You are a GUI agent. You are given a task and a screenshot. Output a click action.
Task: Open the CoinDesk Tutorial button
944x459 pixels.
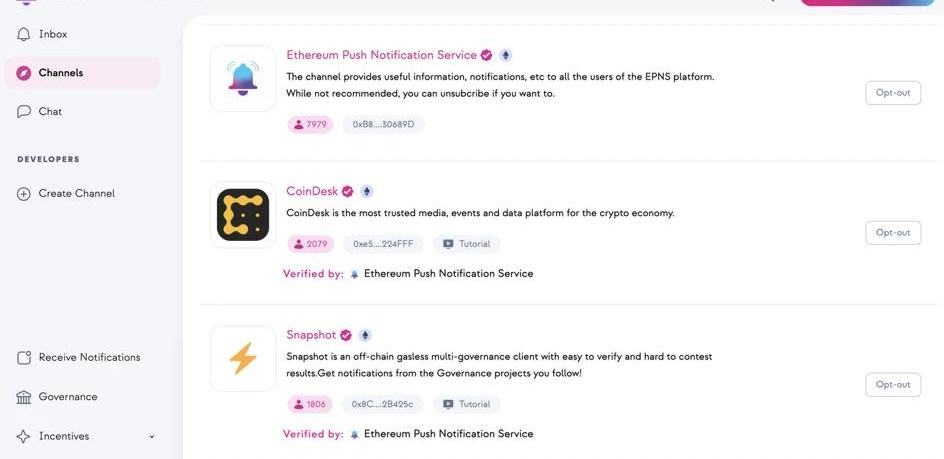pos(467,244)
